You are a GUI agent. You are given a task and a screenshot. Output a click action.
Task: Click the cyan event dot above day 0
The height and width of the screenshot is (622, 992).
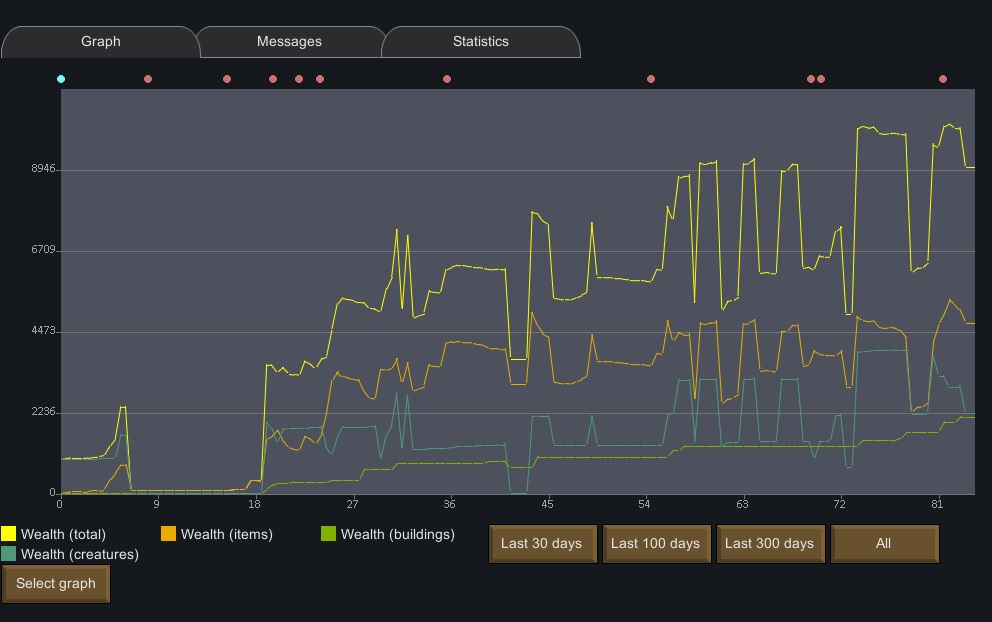coord(61,79)
